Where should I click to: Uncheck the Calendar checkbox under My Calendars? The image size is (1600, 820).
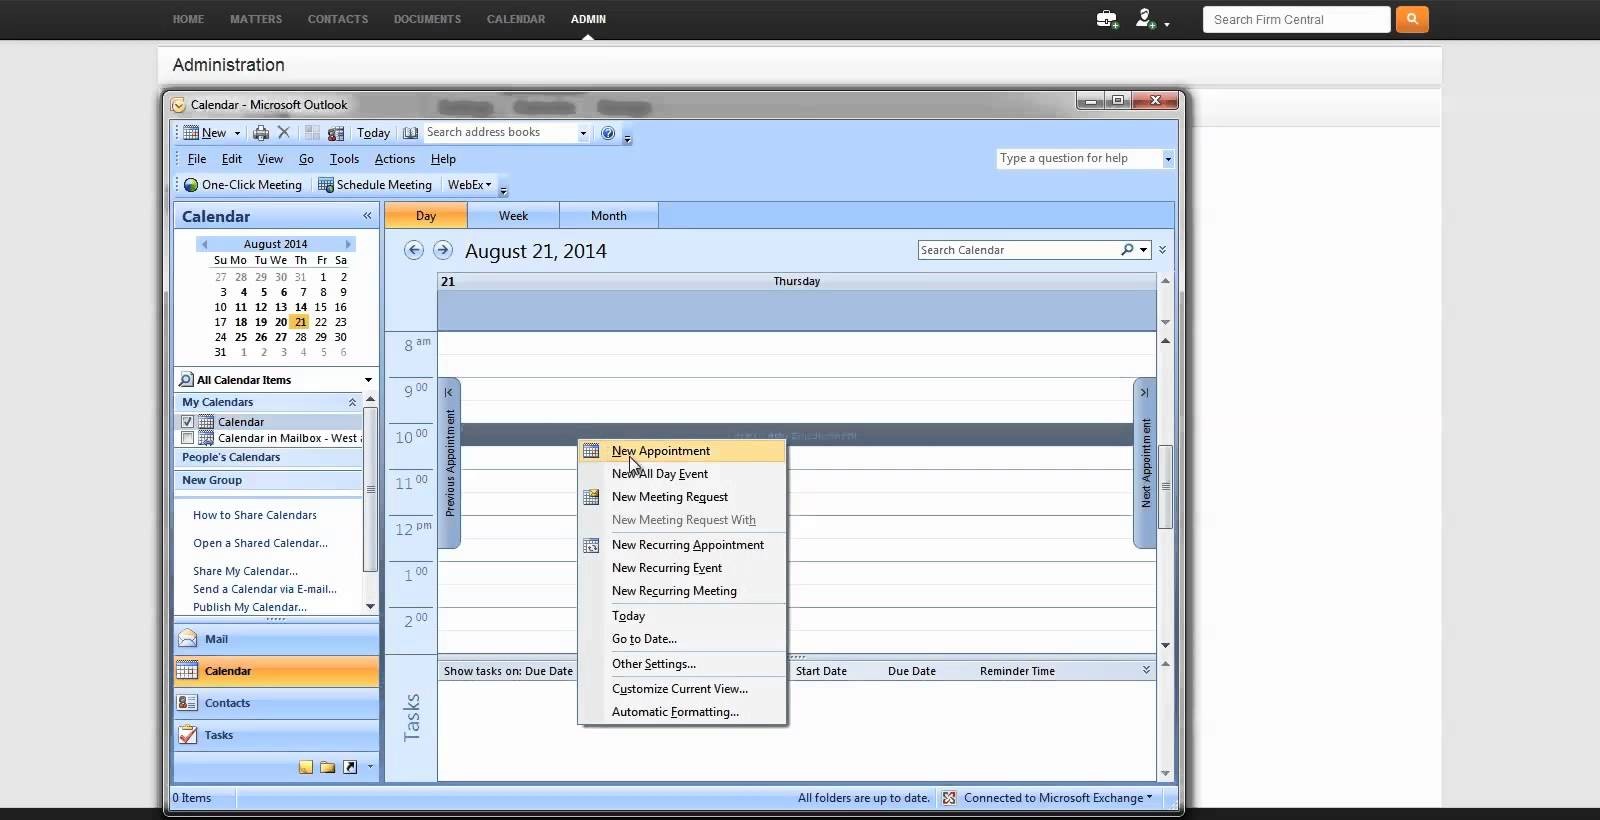click(x=187, y=422)
